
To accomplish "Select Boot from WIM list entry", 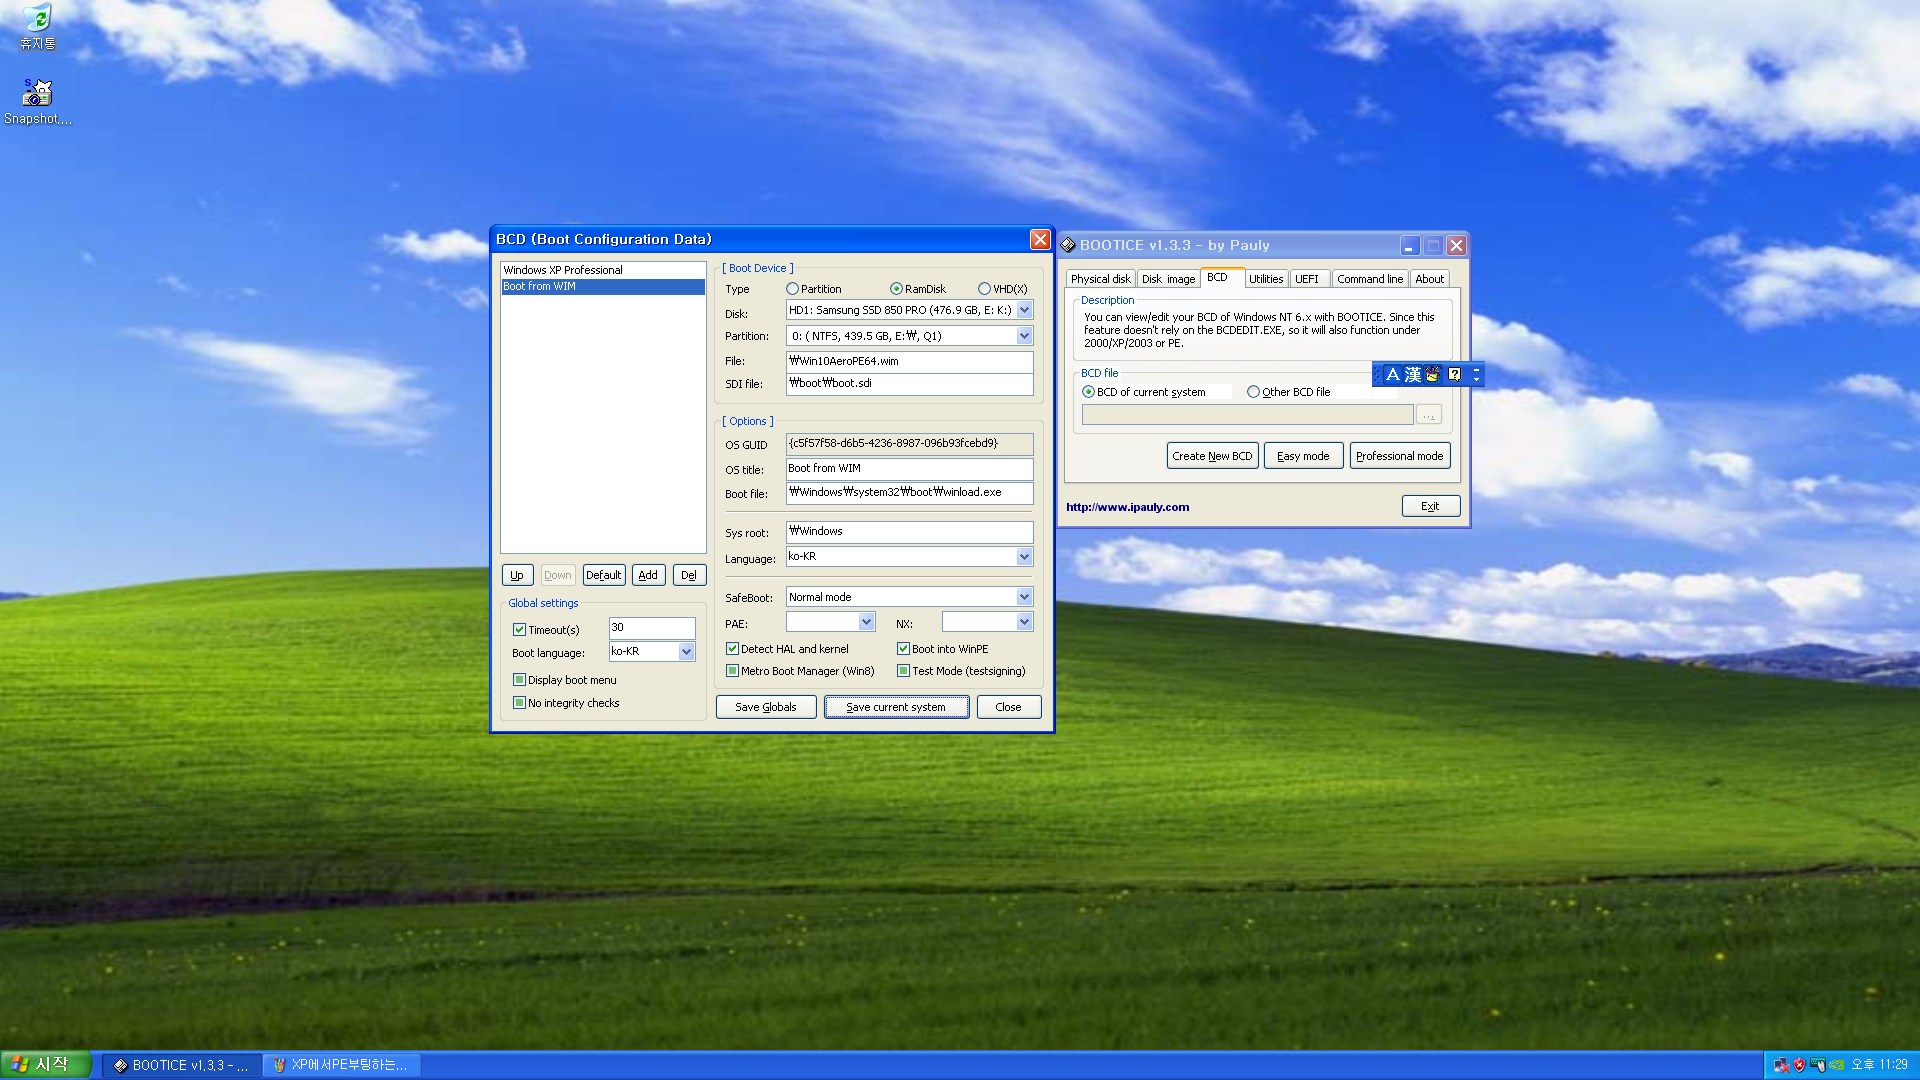I will (603, 286).
